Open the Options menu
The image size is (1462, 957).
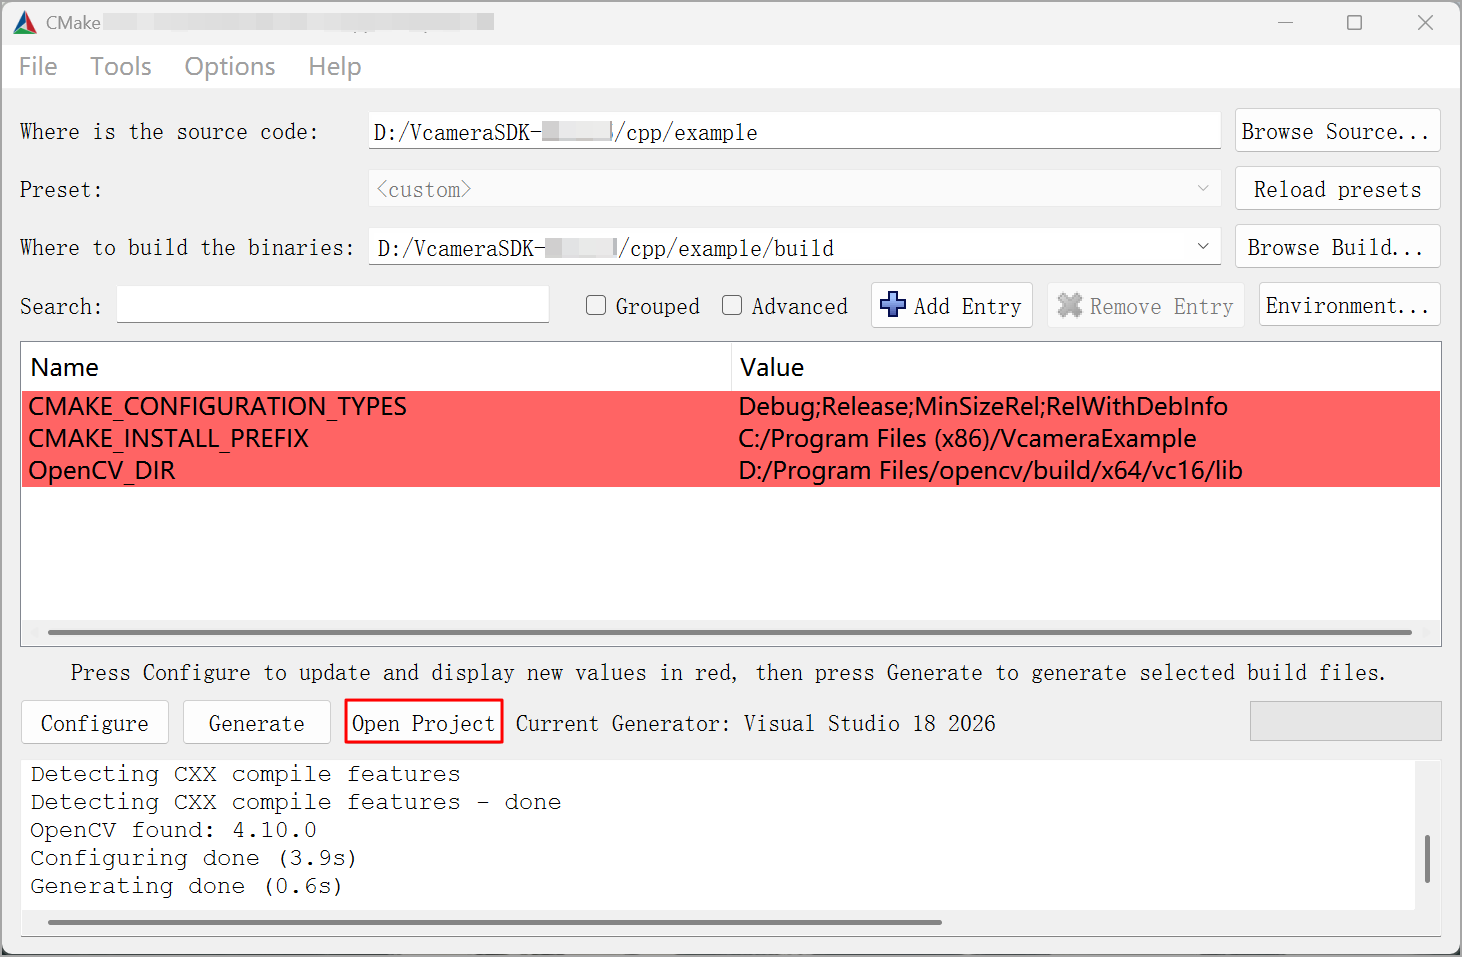pyautogui.click(x=230, y=67)
